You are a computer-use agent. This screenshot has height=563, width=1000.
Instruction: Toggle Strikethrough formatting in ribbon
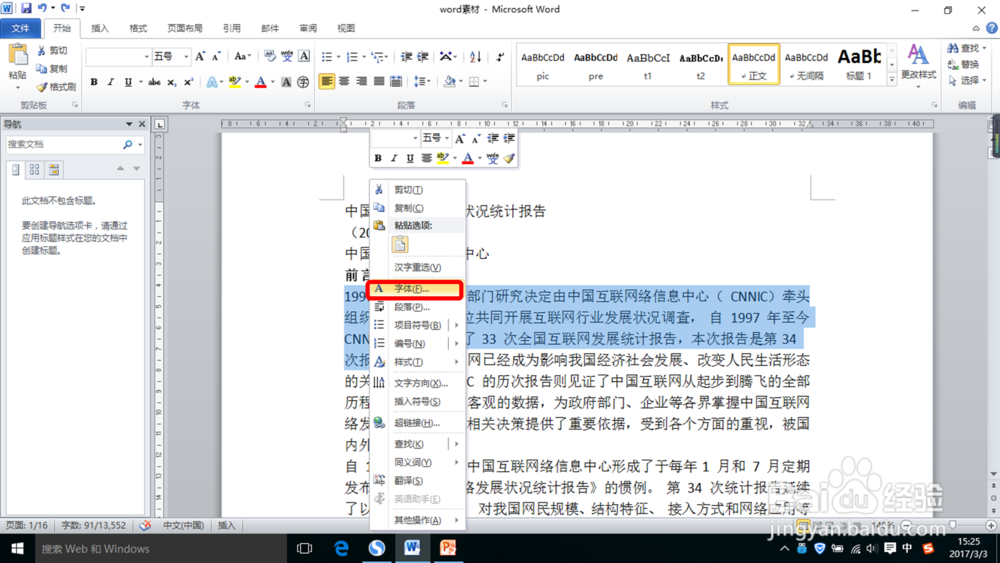(154, 82)
